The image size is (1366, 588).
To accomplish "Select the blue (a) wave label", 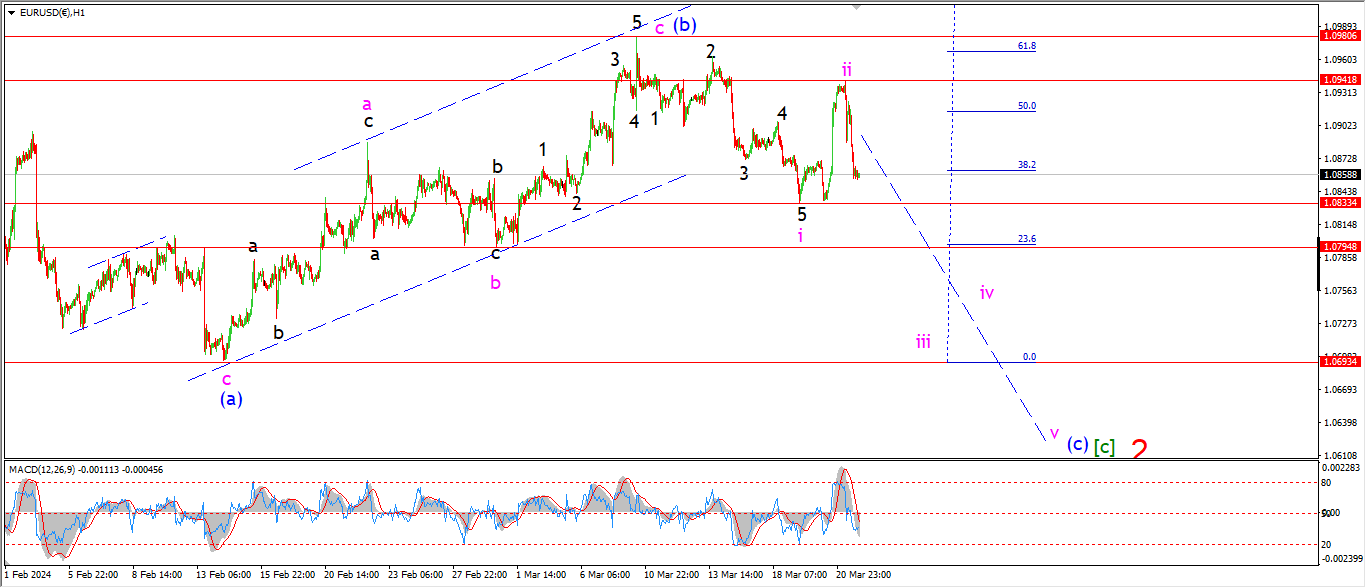I will point(230,398).
